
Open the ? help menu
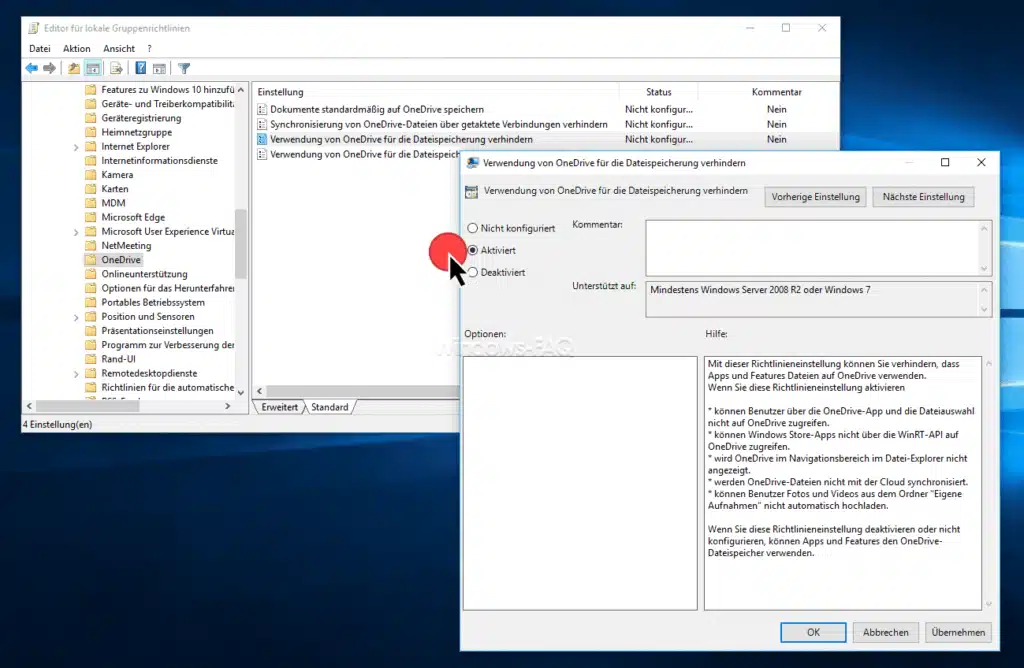pyautogui.click(x=150, y=48)
